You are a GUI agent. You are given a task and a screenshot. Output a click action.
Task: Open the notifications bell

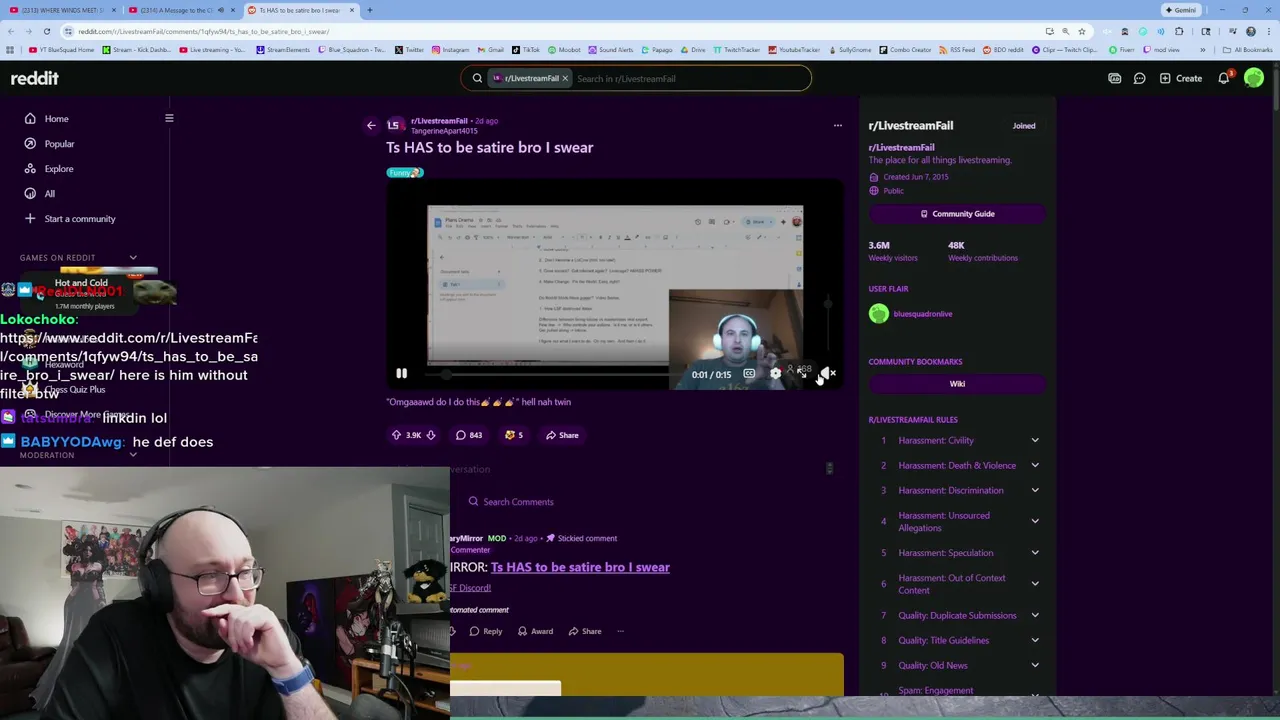click(x=1224, y=78)
